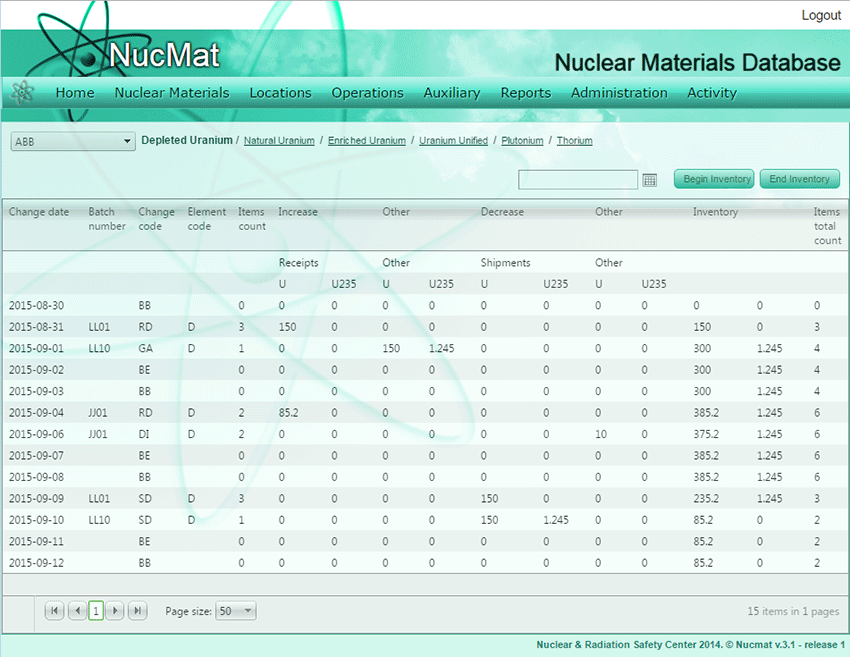Click the Begin Inventory button
This screenshot has height=657, width=850.
(x=714, y=179)
